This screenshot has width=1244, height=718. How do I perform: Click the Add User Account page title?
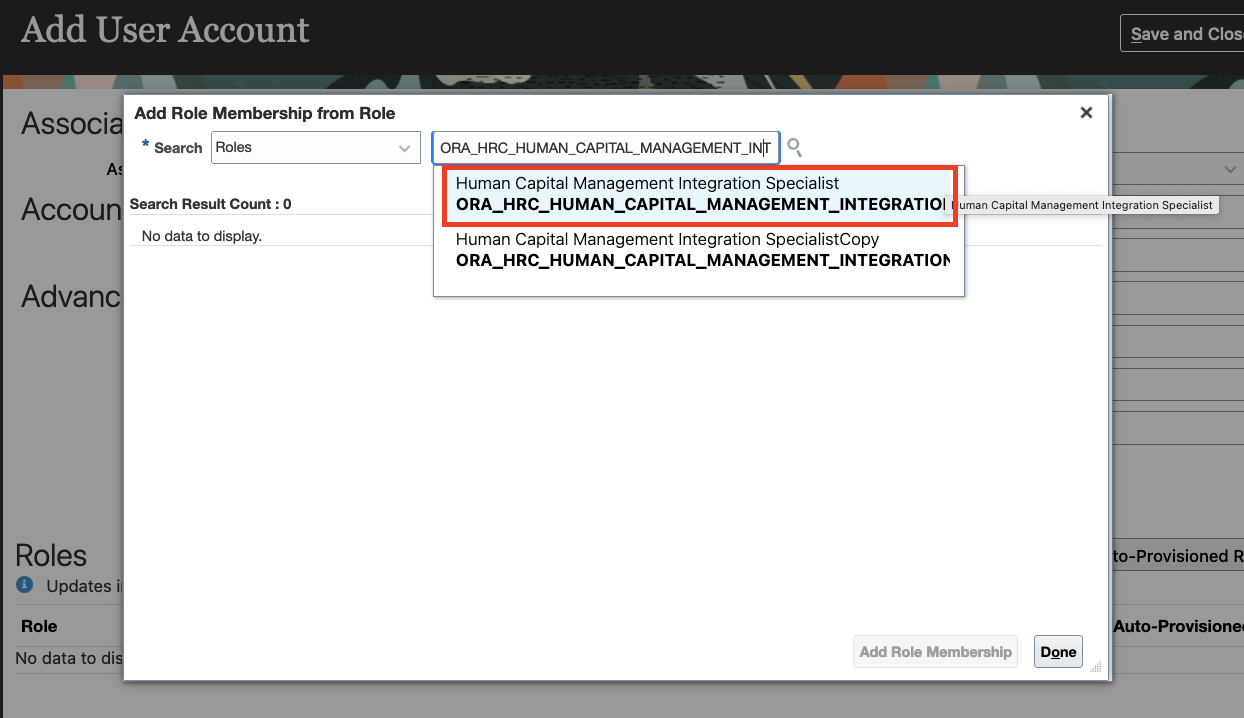(x=164, y=31)
